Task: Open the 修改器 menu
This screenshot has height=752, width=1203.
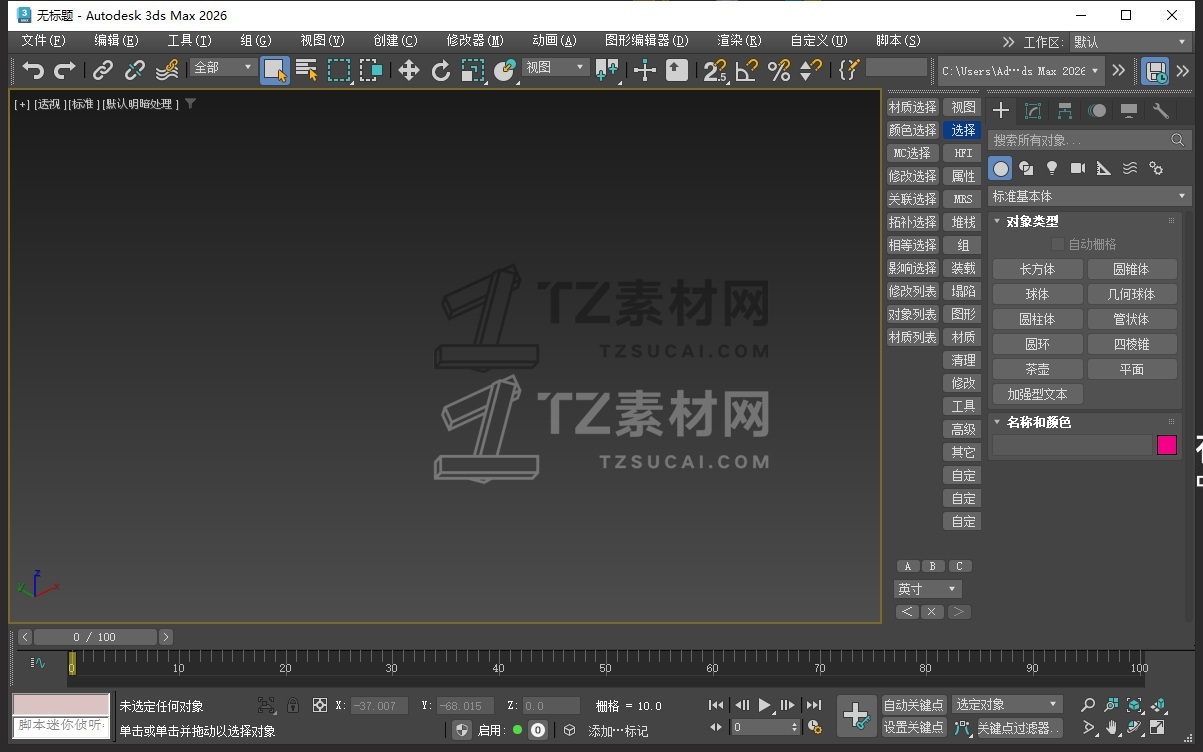Action: tap(475, 41)
